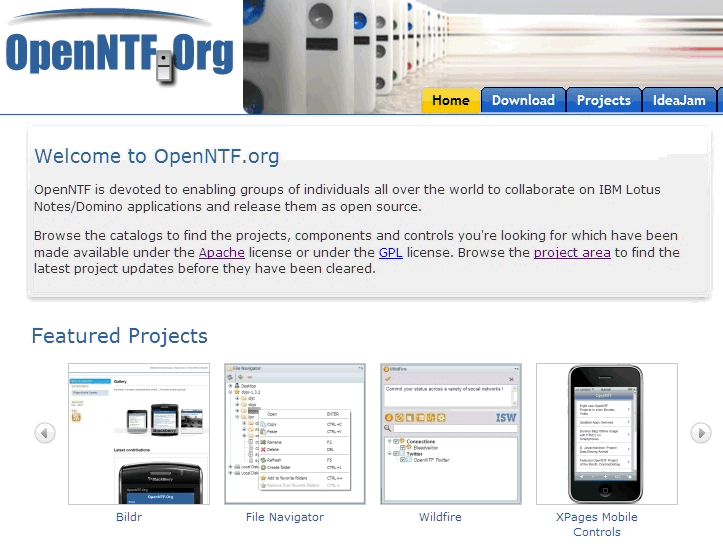Open the GPL license link
This screenshot has width=723, height=560.
391,252
